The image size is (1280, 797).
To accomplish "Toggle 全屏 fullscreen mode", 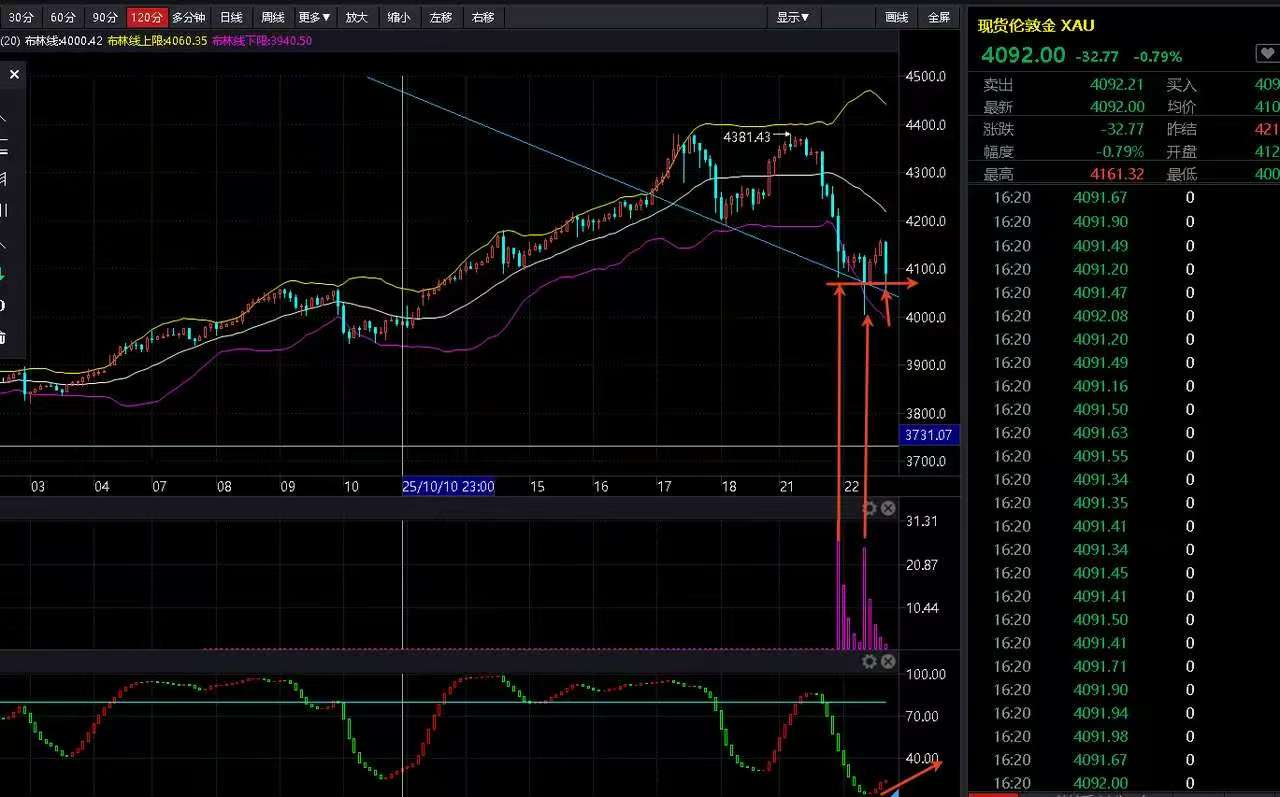I will point(939,17).
